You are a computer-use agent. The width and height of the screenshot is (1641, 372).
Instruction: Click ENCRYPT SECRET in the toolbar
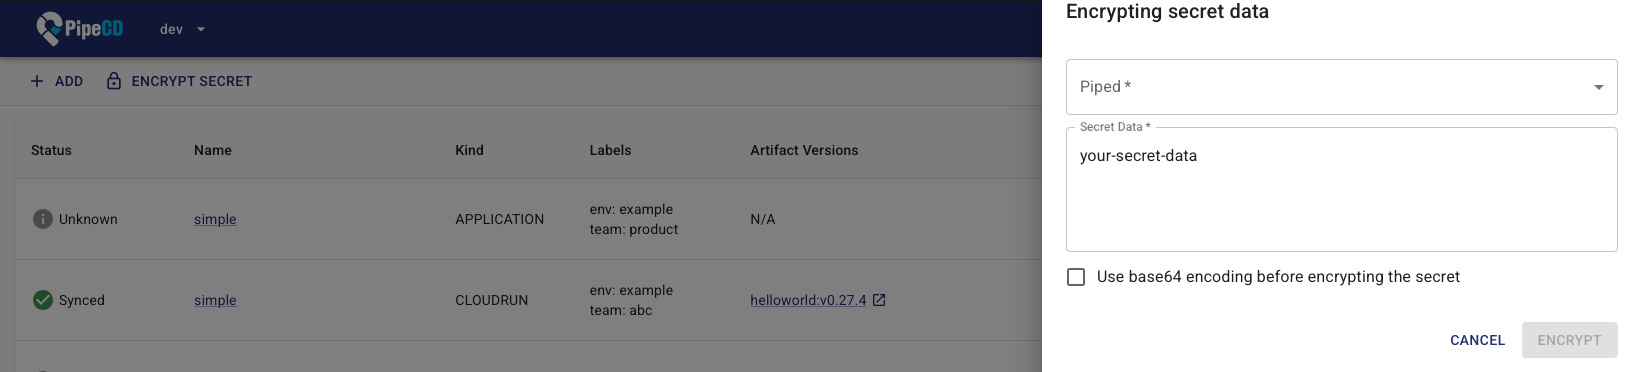tap(180, 81)
